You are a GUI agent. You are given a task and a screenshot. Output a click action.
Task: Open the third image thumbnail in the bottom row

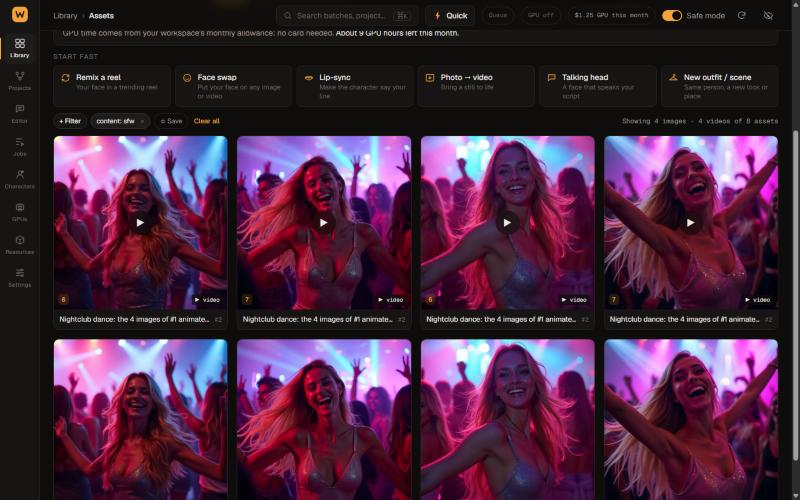pos(507,419)
